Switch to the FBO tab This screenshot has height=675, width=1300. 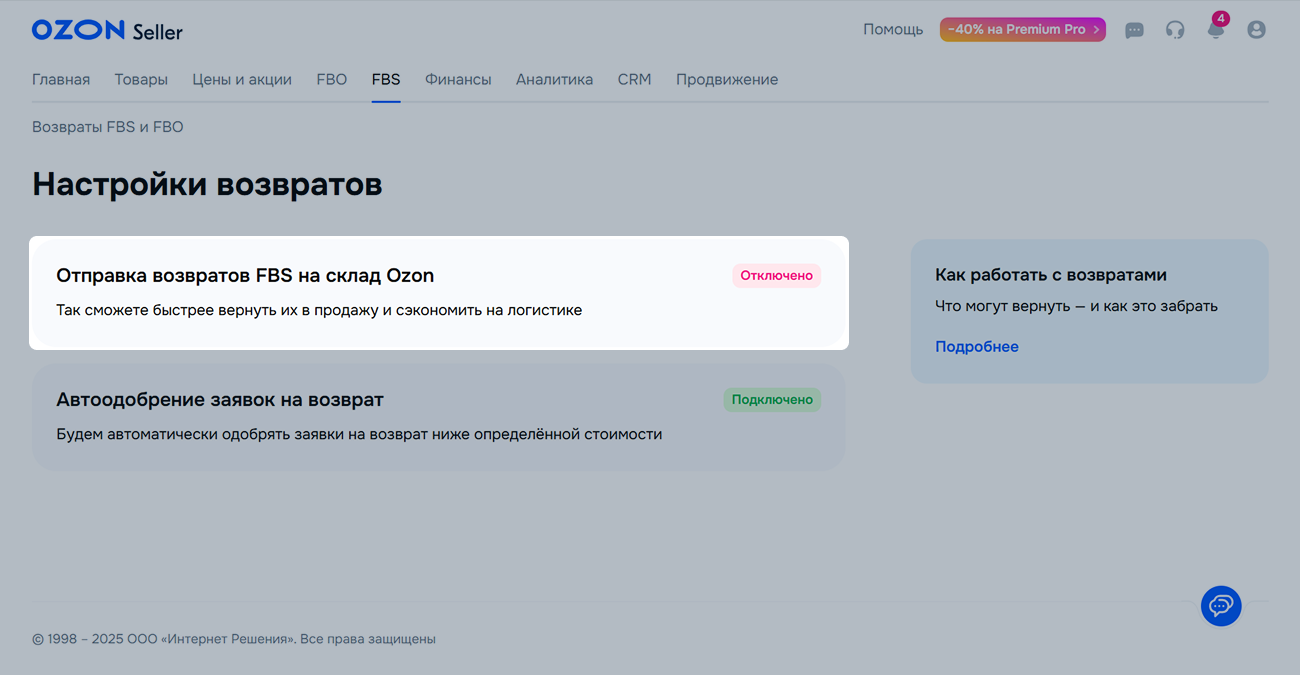[x=331, y=80]
